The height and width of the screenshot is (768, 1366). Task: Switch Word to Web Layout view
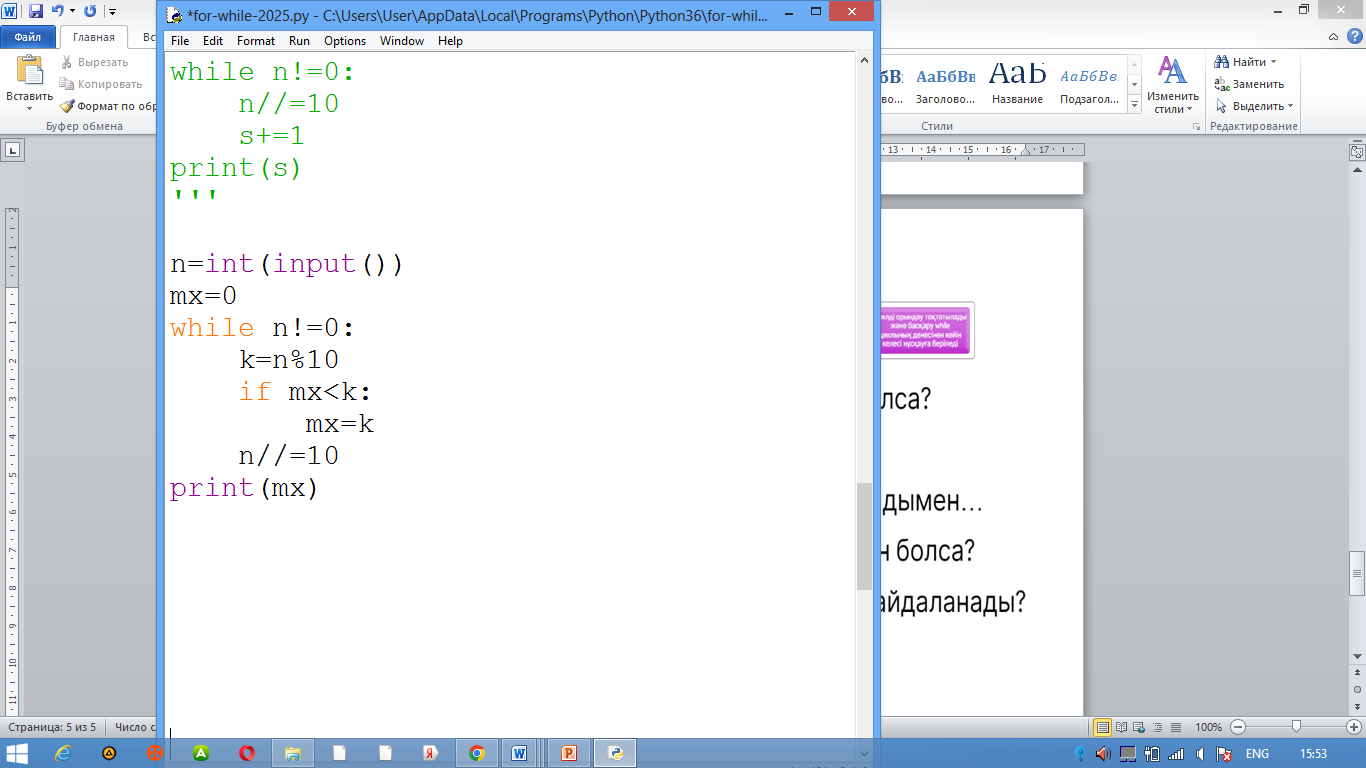pos(1139,727)
